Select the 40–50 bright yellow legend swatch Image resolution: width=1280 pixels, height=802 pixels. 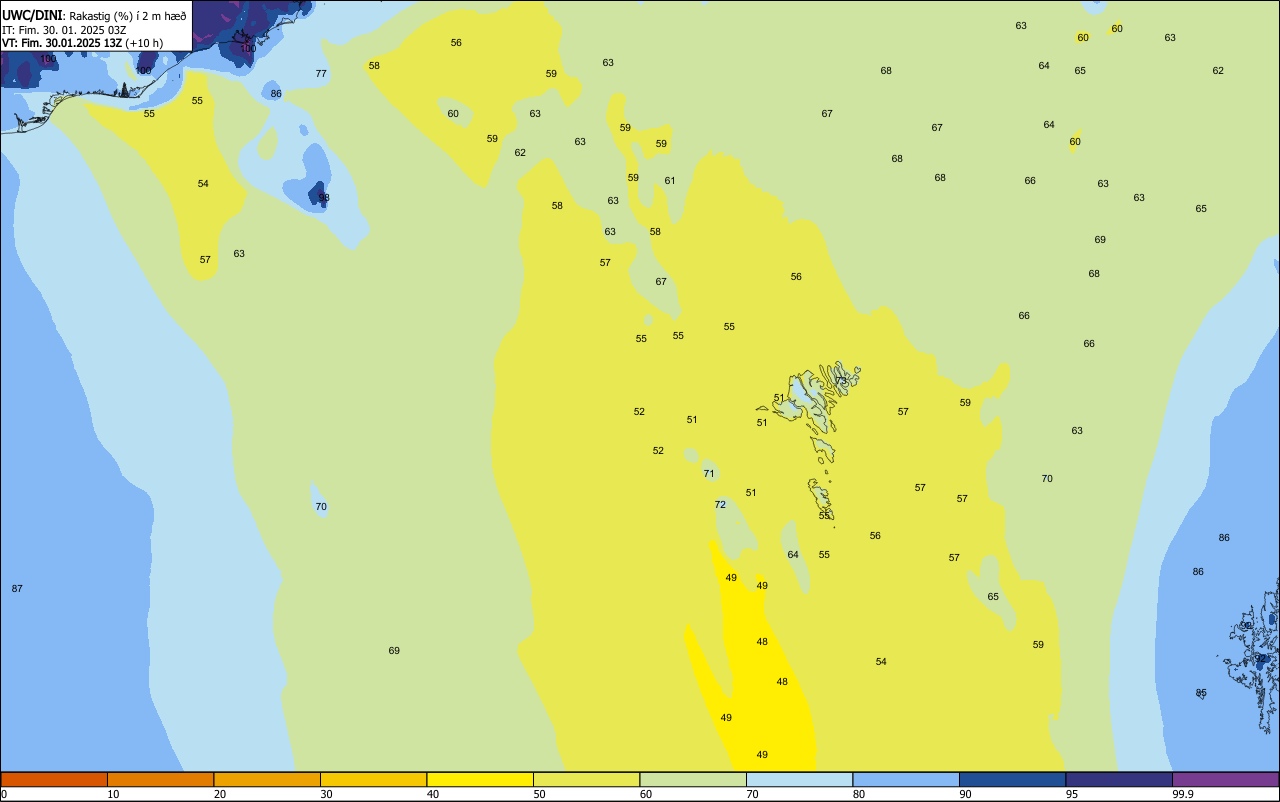480,779
